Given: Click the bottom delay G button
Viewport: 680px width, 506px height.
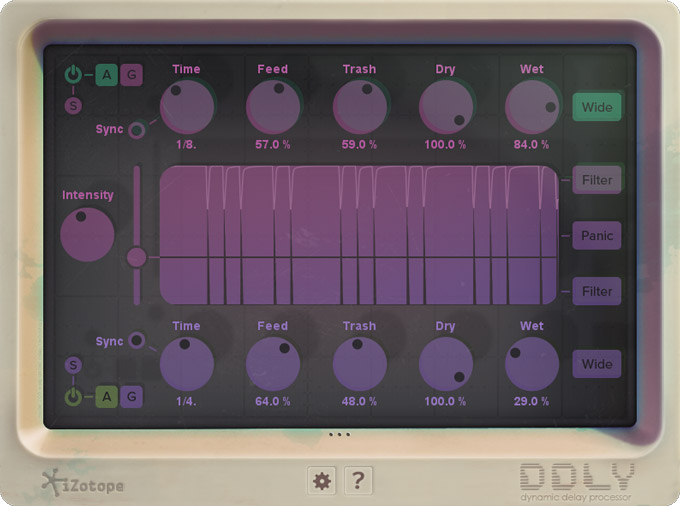Looking at the screenshot, I should click(131, 397).
